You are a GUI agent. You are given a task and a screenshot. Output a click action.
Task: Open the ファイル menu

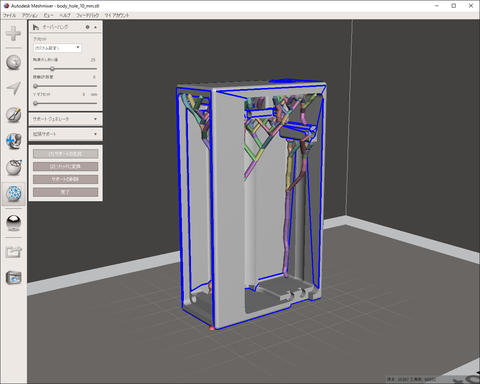(9, 15)
